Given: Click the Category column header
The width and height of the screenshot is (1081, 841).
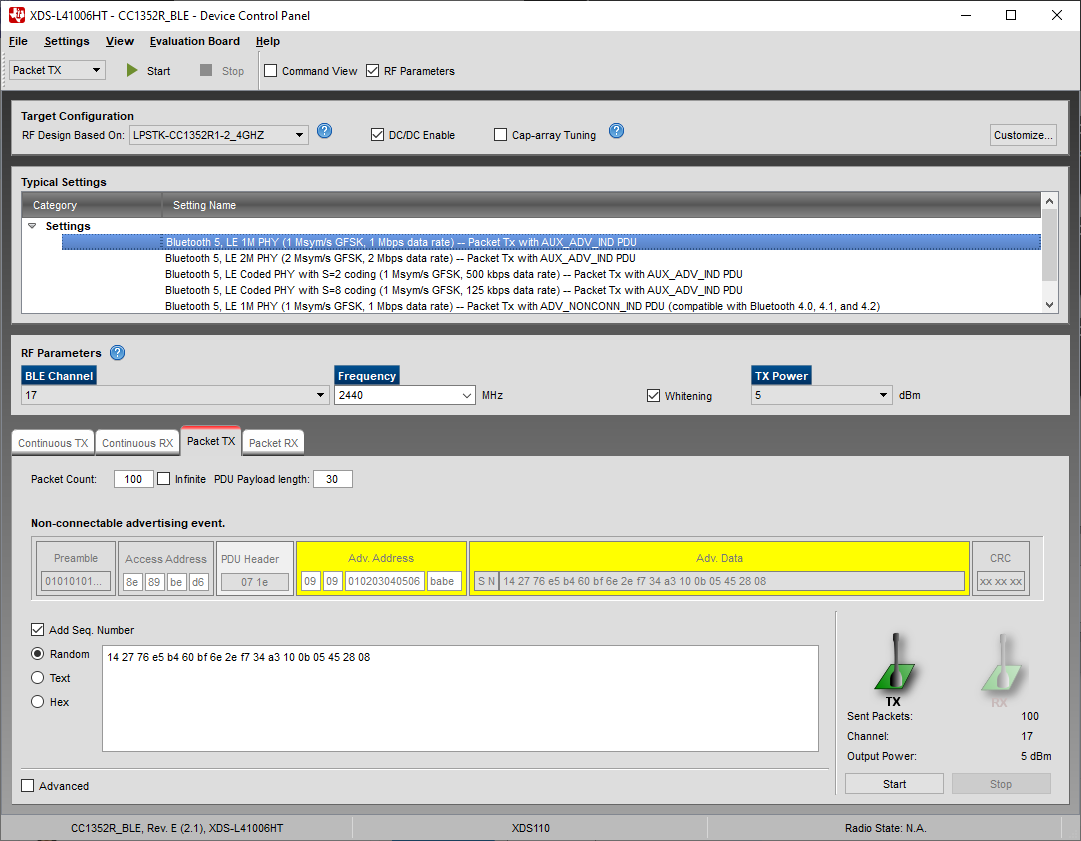Looking at the screenshot, I should [x=92, y=205].
